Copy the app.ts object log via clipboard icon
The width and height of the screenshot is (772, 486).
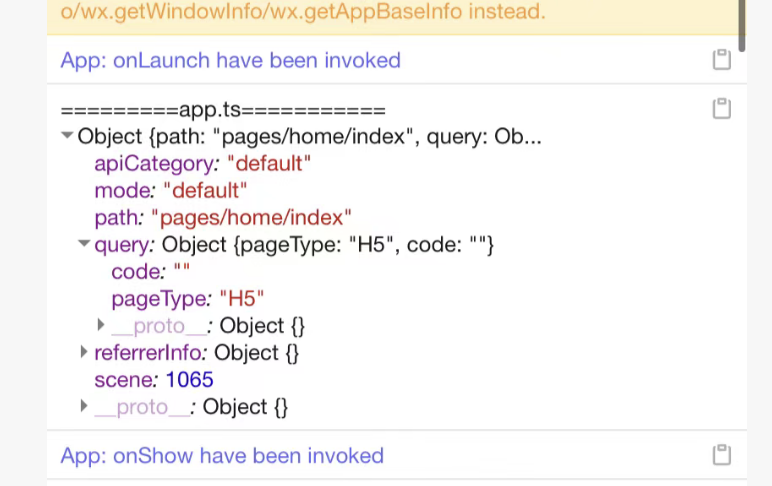721,108
